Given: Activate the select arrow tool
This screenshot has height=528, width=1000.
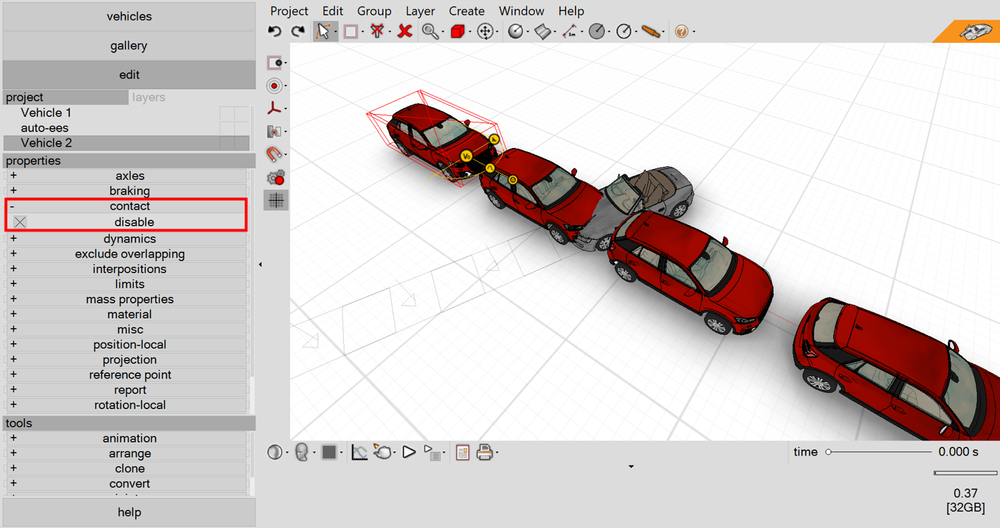Looking at the screenshot, I should coord(323,31).
